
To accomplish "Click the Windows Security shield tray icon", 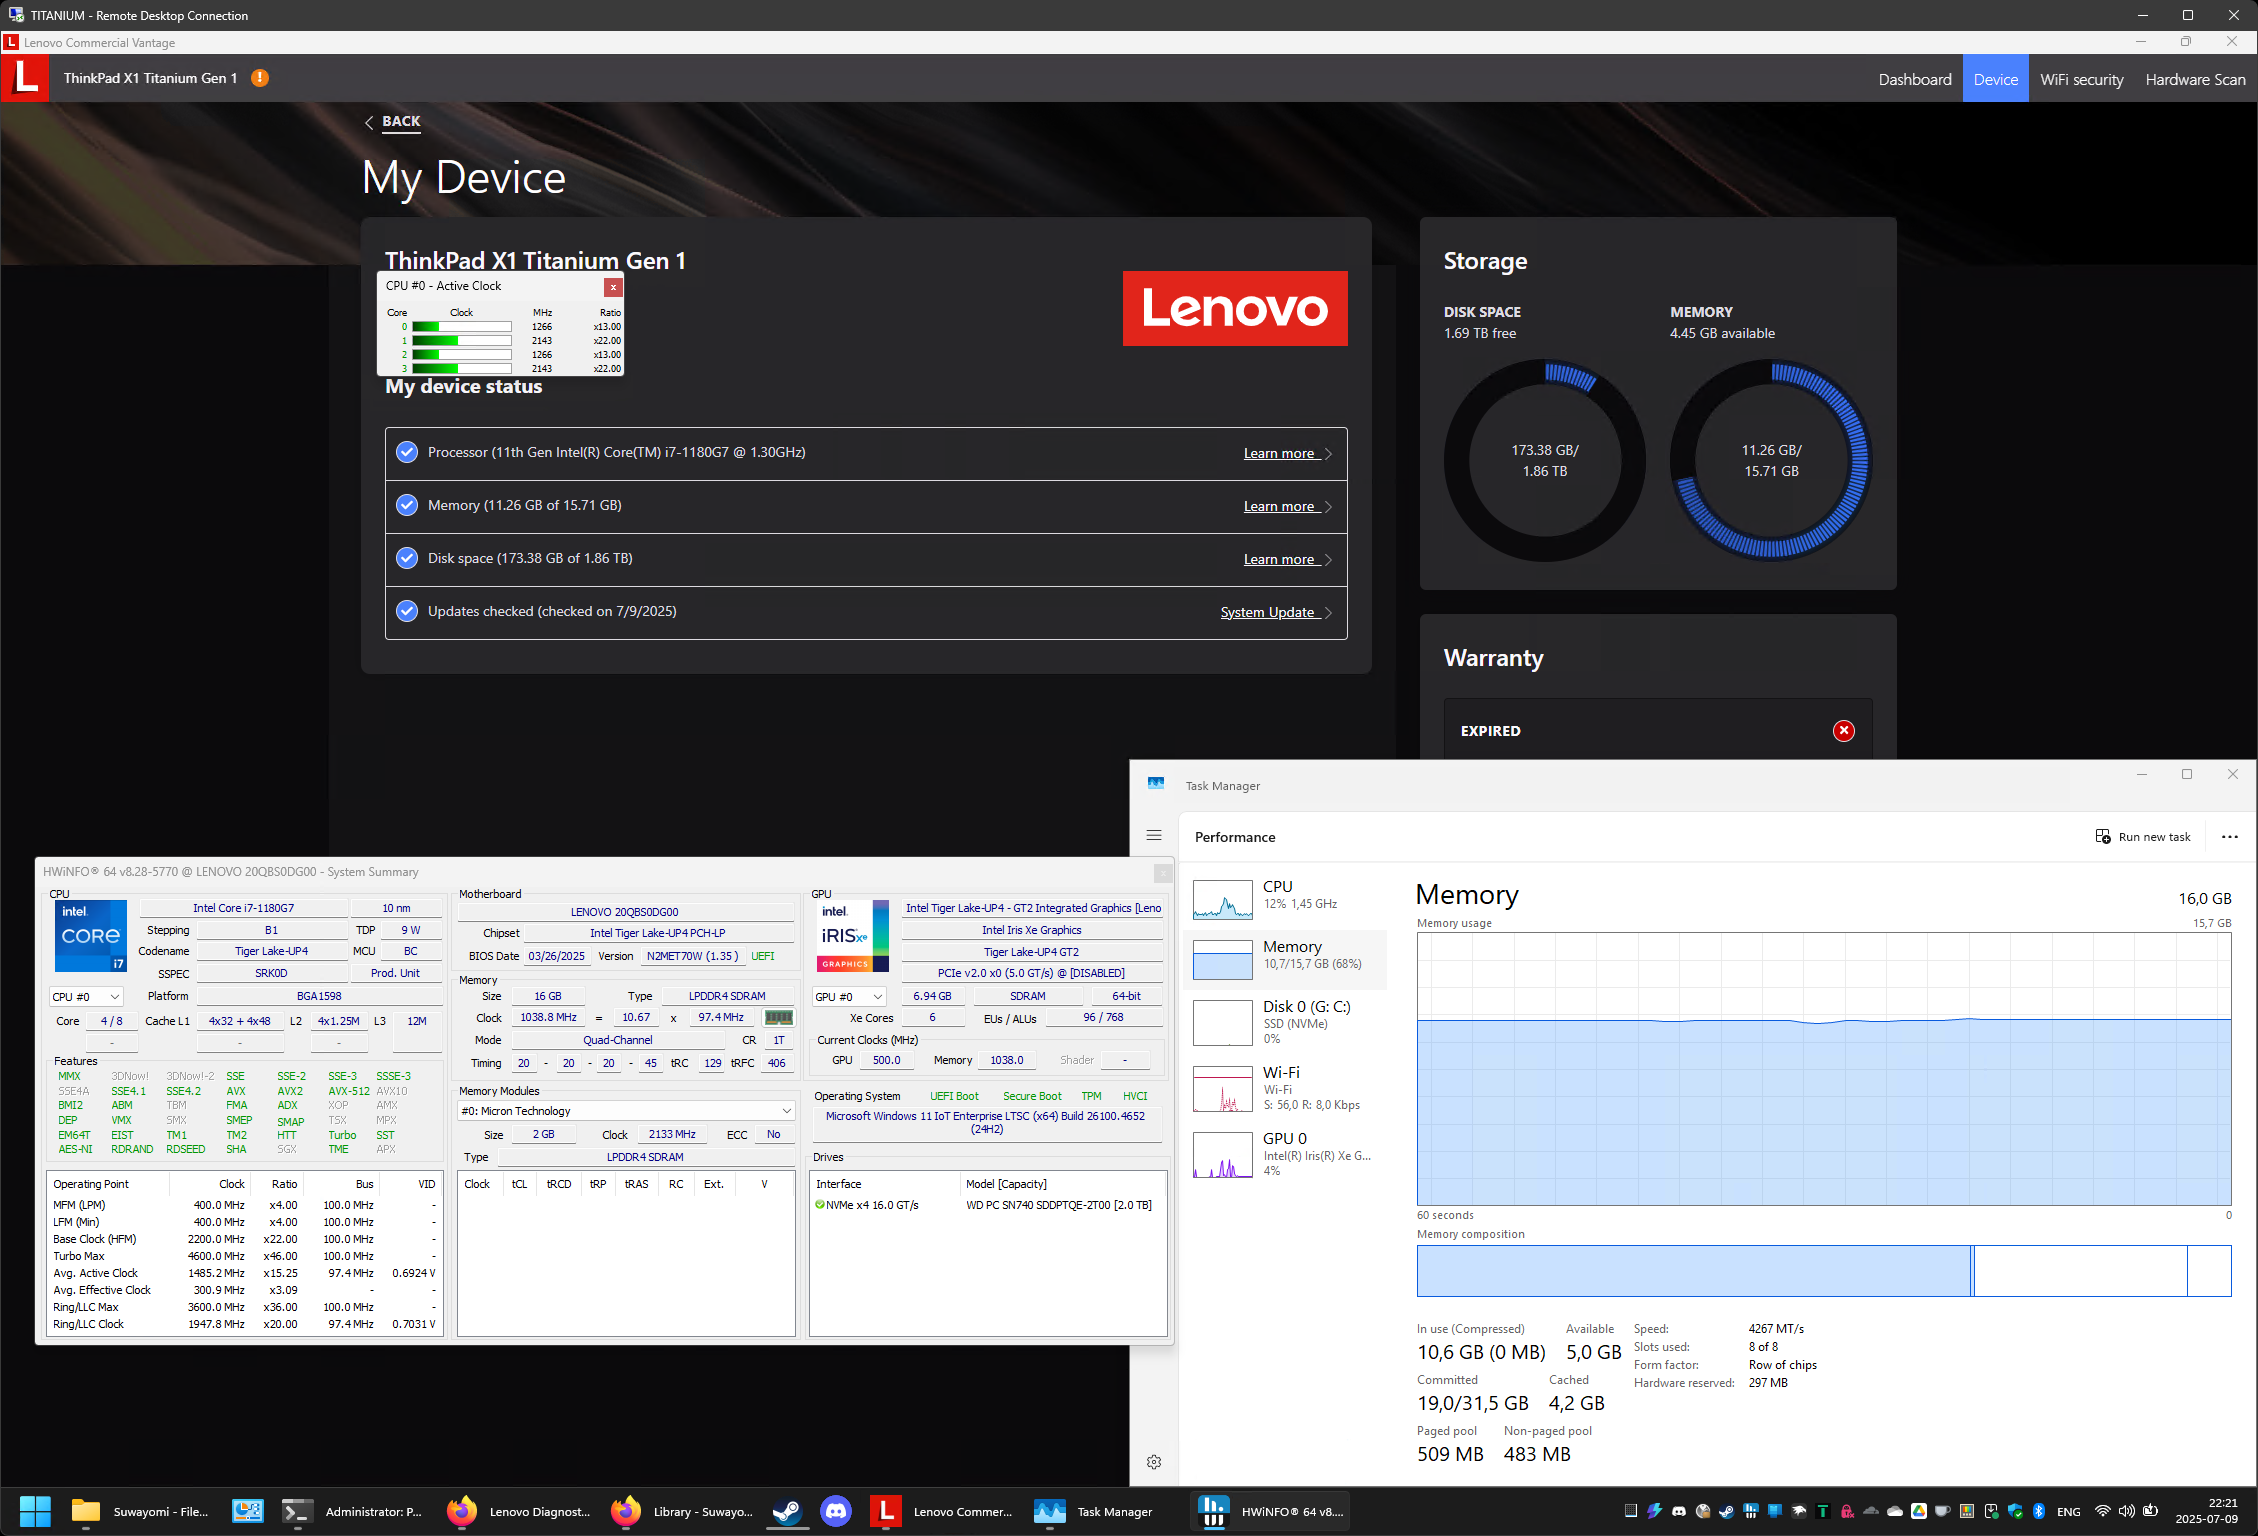I will coord(2014,1511).
